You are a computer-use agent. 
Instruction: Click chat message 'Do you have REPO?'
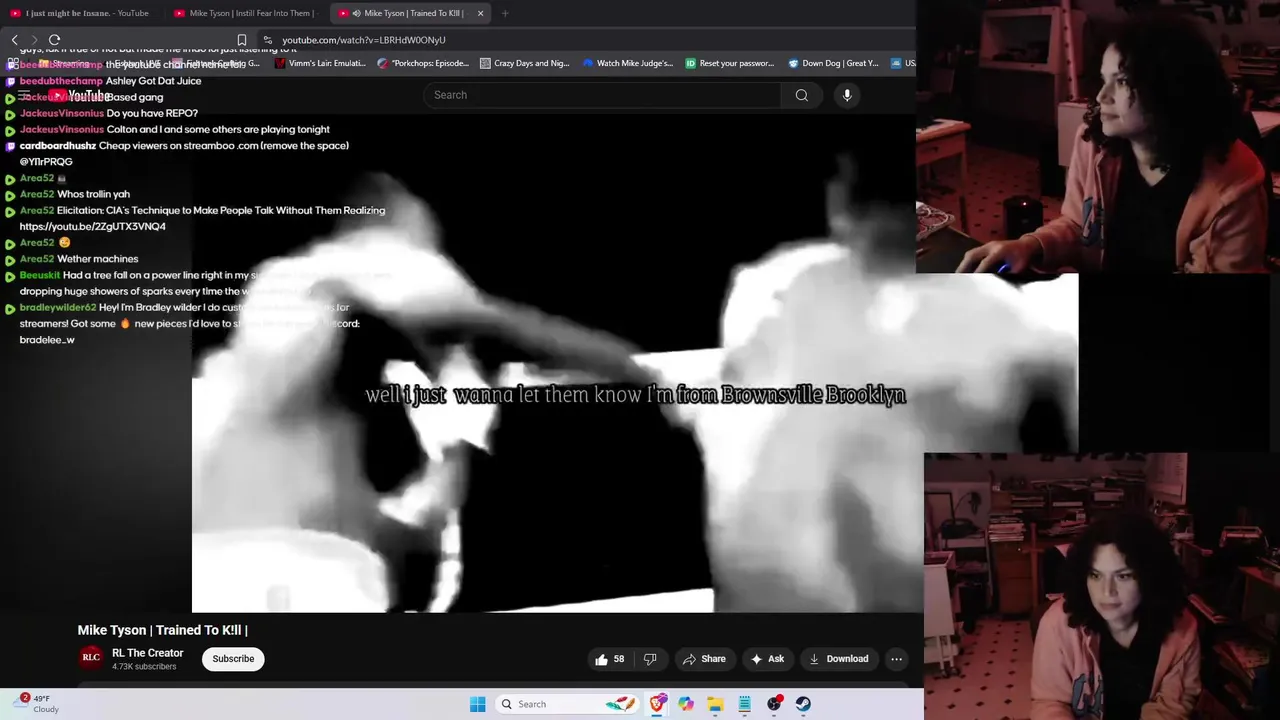coord(152,113)
